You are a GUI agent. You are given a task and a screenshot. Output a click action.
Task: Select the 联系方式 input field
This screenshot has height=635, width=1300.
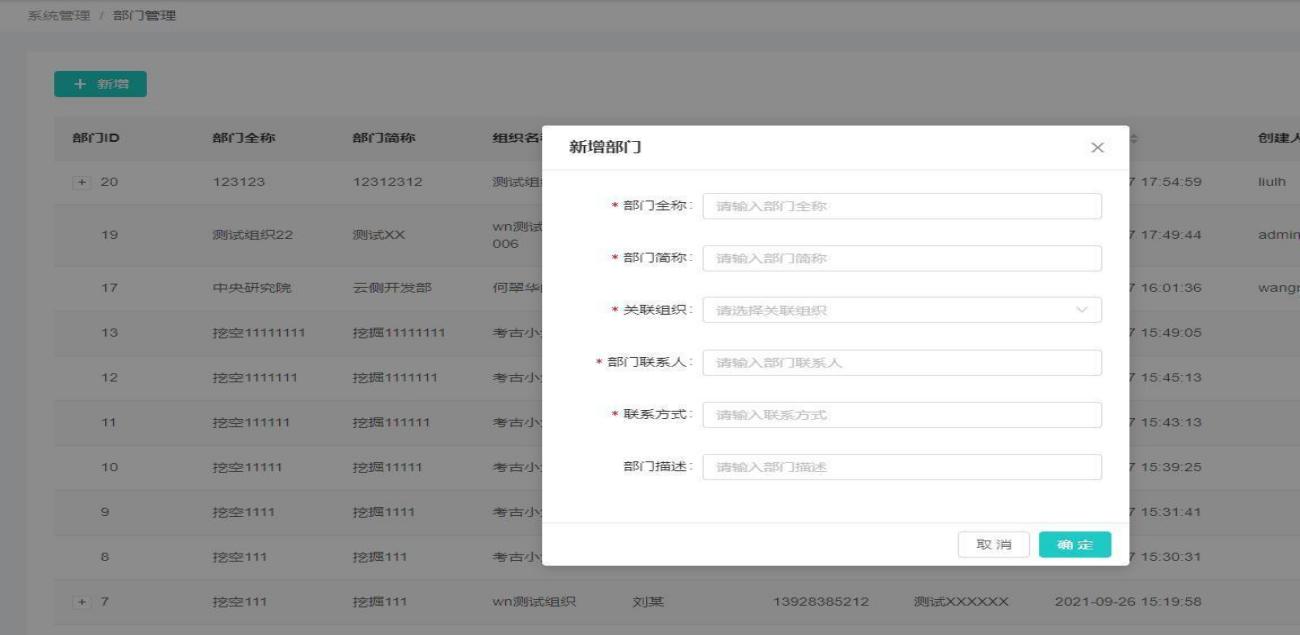[901, 415]
